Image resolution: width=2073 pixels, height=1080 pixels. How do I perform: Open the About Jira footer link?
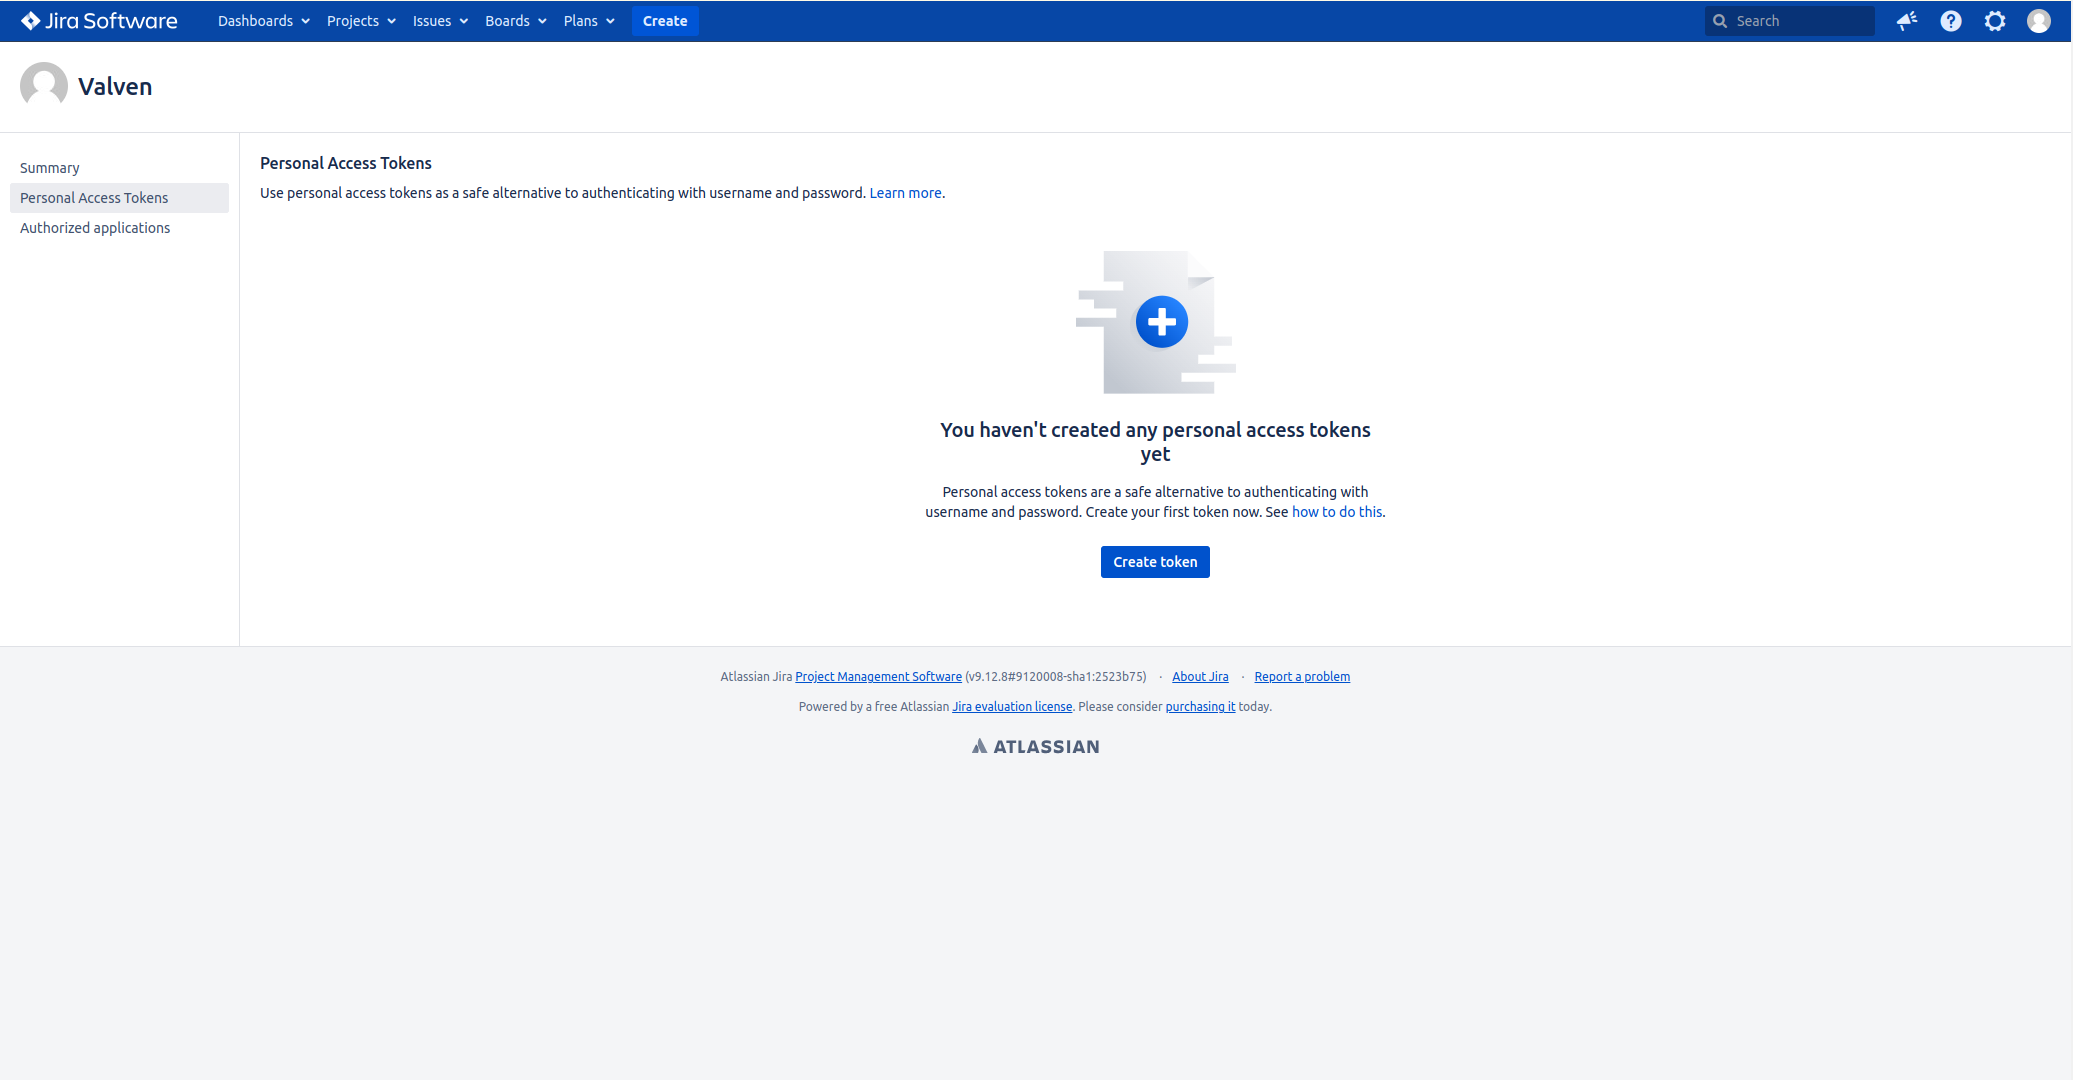point(1200,677)
